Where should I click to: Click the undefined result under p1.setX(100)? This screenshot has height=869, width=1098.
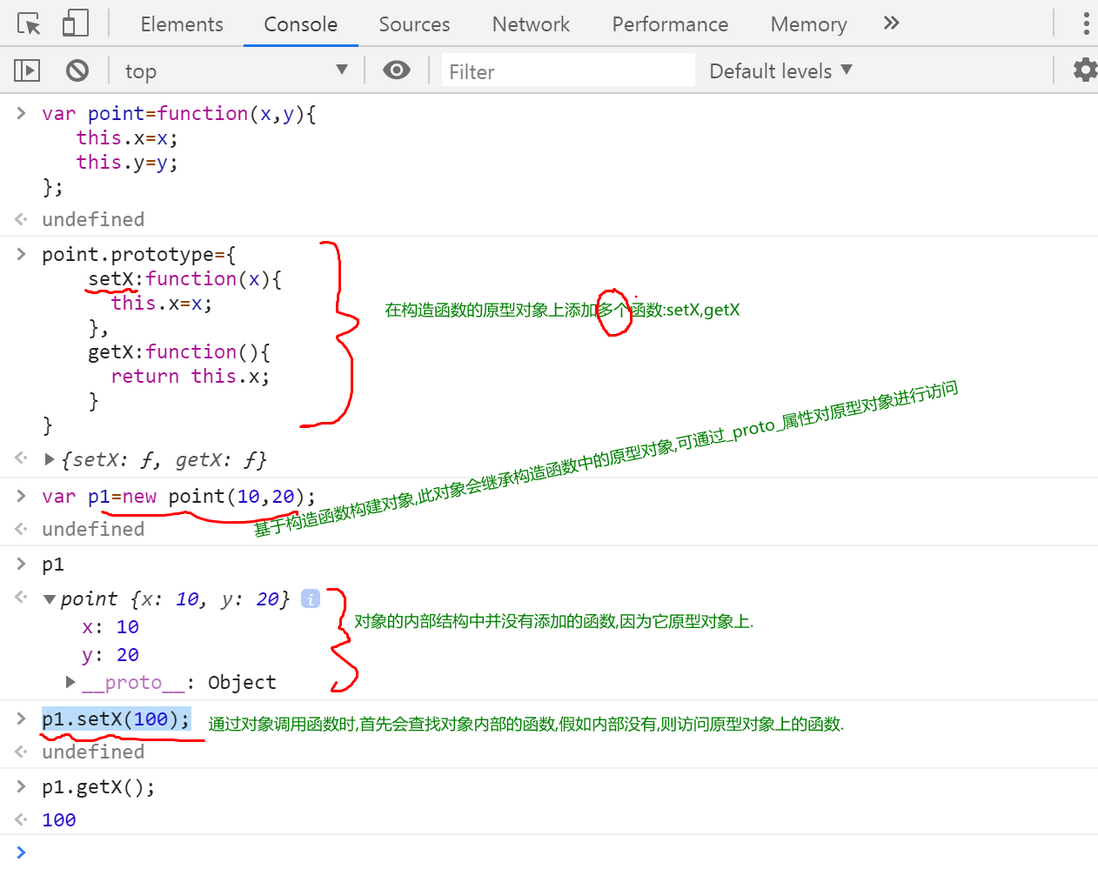point(93,752)
